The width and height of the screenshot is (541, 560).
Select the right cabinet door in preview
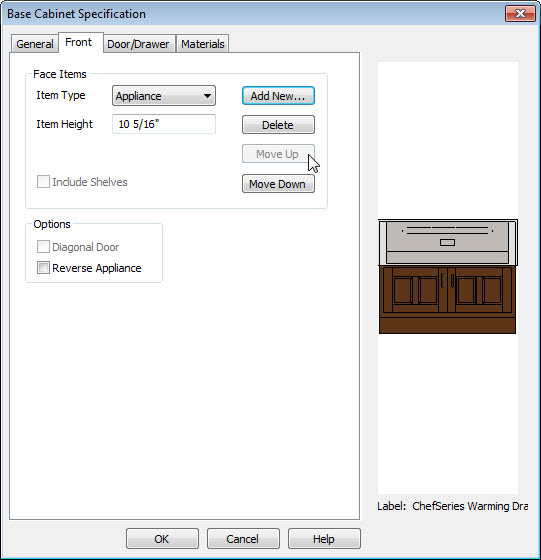click(479, 290)
